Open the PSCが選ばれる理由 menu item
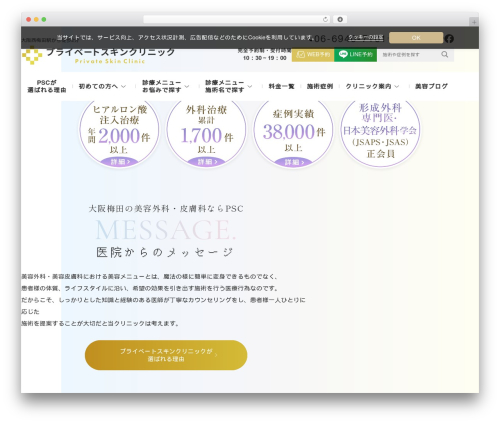500x423 pixels. [x=47, y=86]
